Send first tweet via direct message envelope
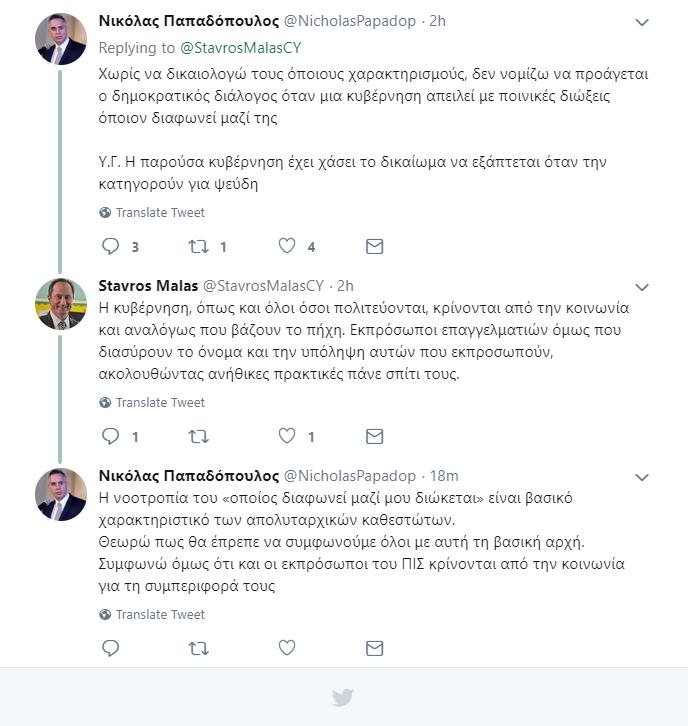The width and height of the screenshot is (688, 726). point(374,246)
